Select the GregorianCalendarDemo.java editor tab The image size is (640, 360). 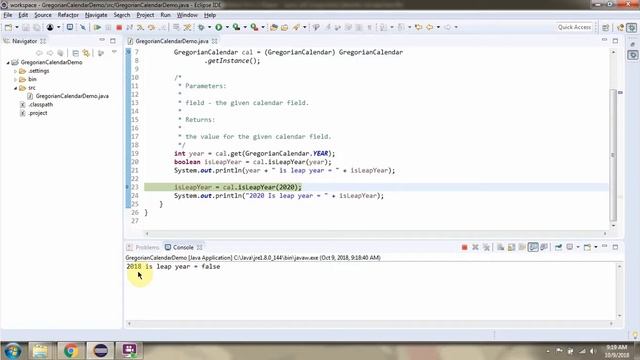(172, 41)
